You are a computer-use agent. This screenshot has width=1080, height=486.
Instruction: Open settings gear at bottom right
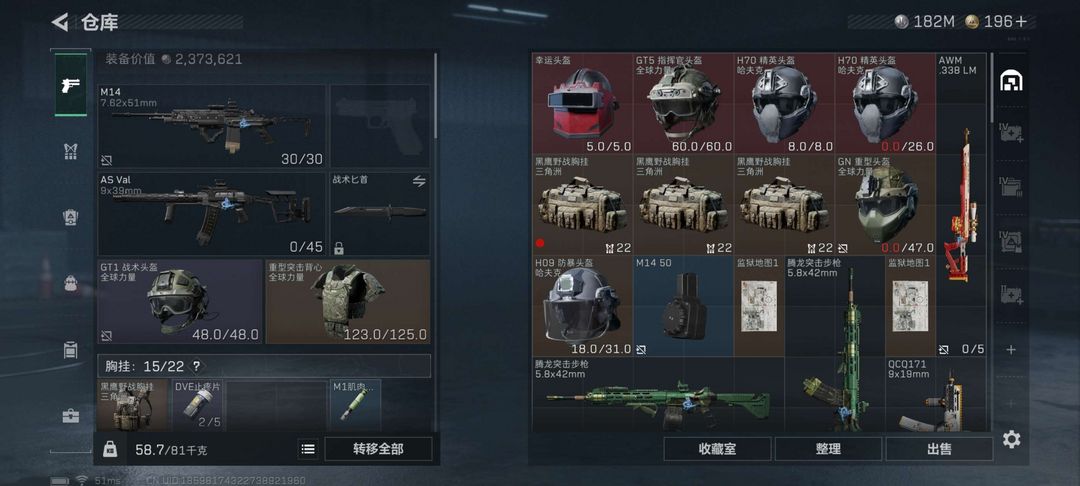(1011, 439)
